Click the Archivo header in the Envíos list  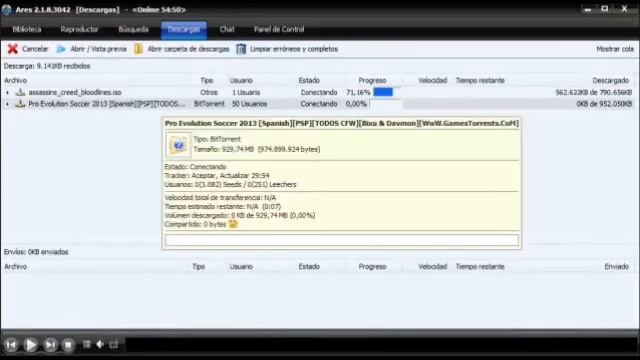pyautogui.click(x=16, y=267)
